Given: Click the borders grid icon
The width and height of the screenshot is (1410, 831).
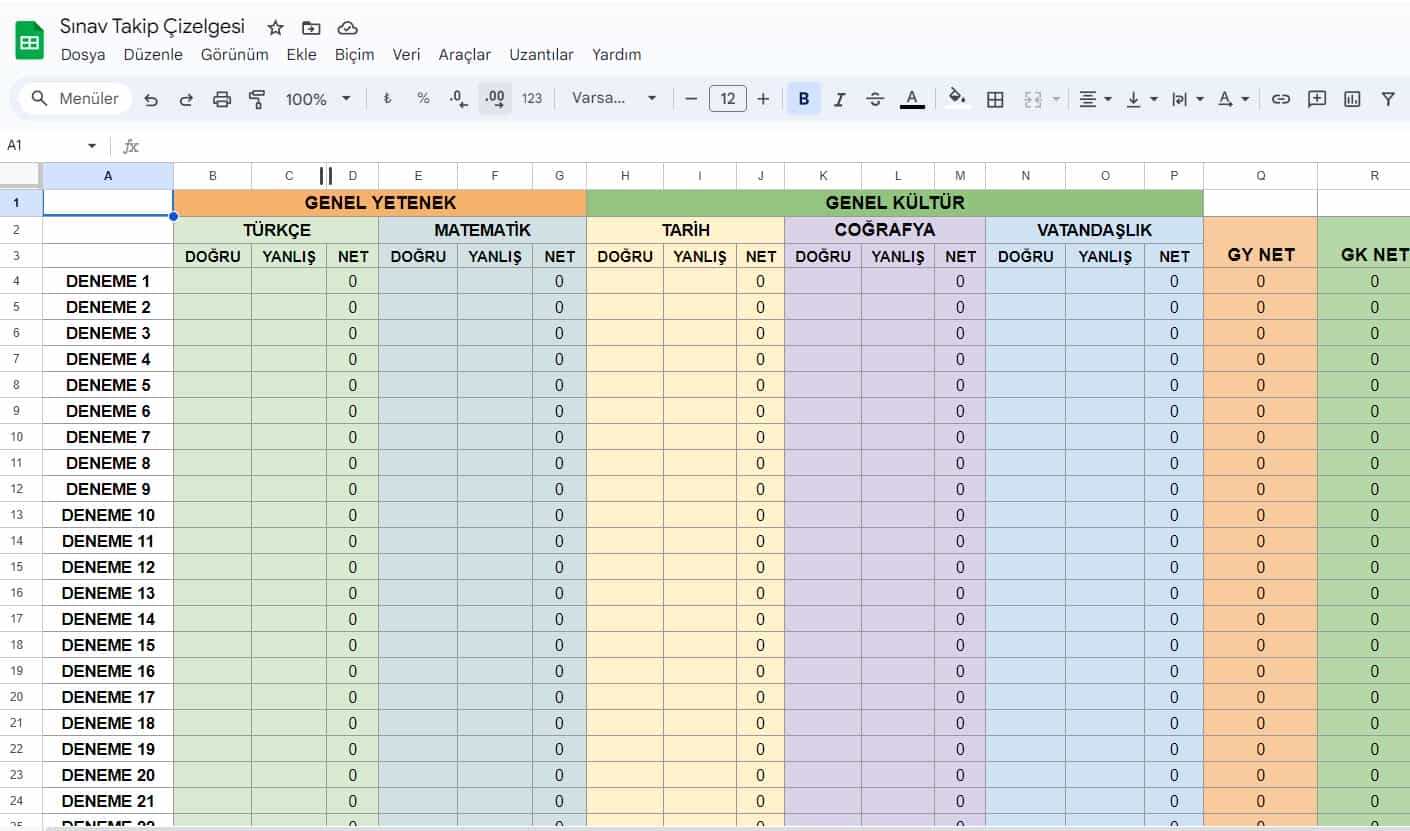Looking at the screenshot, I should pyautogui.click(x=995, y=99).
